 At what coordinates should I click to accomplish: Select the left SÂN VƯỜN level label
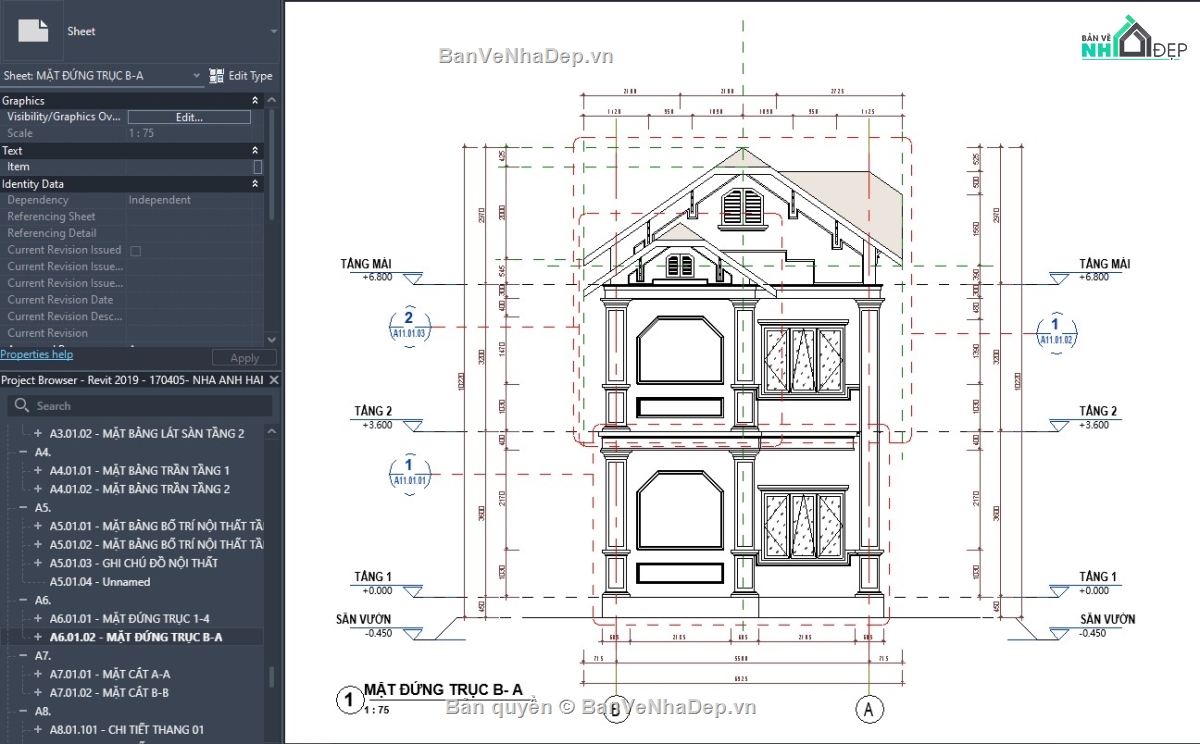click(364, 620)
